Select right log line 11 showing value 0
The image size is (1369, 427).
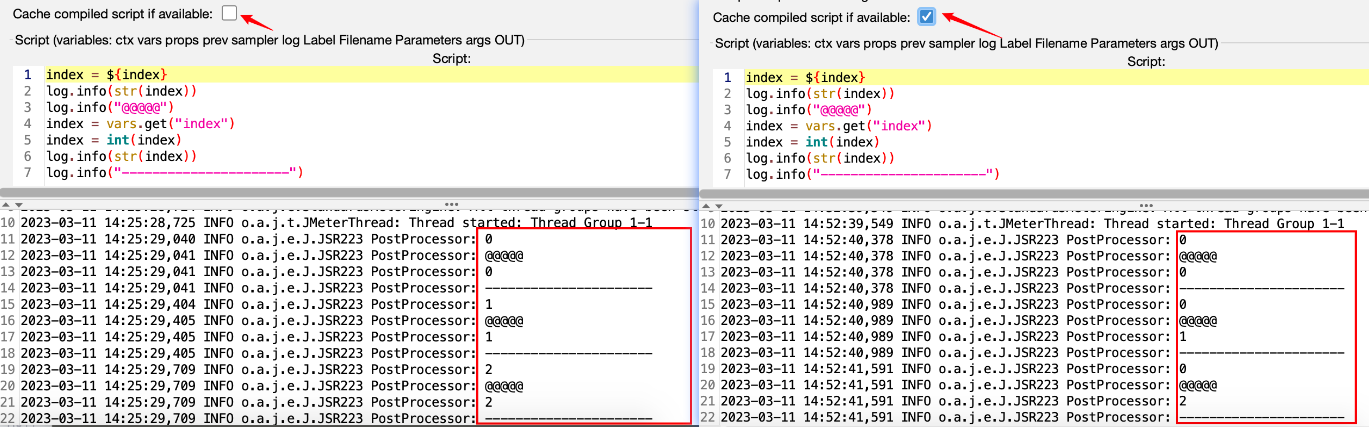(953, 240)
